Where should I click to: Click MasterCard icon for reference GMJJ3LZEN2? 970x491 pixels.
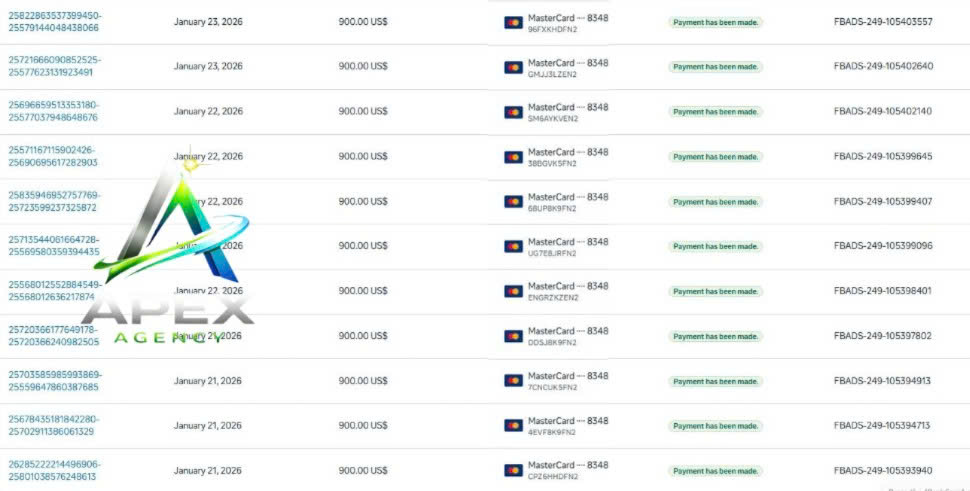513,67
